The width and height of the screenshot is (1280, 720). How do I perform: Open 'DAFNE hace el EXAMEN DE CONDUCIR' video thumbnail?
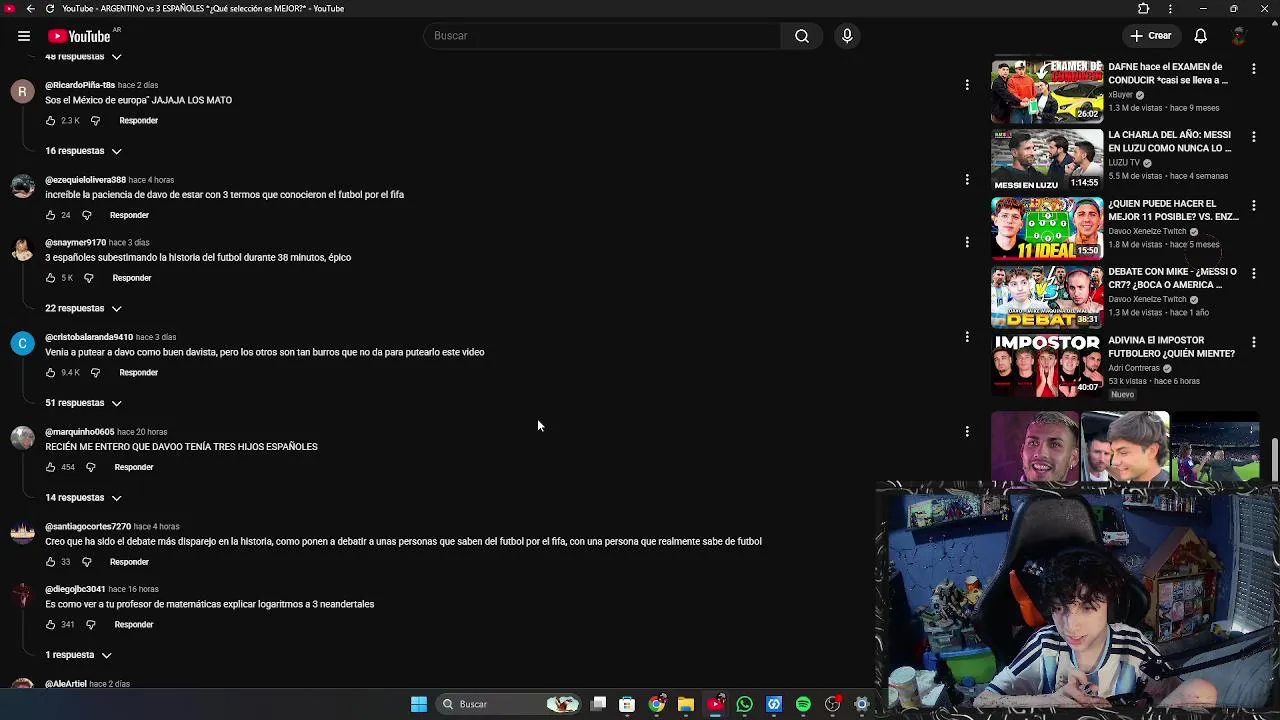(x=1047, y=91)
